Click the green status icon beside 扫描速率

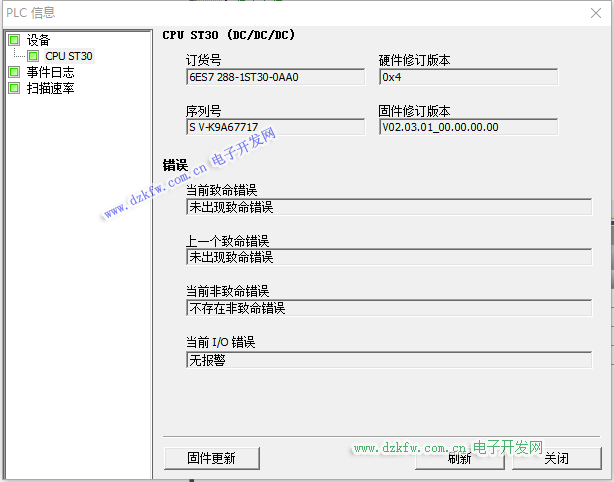14,88
